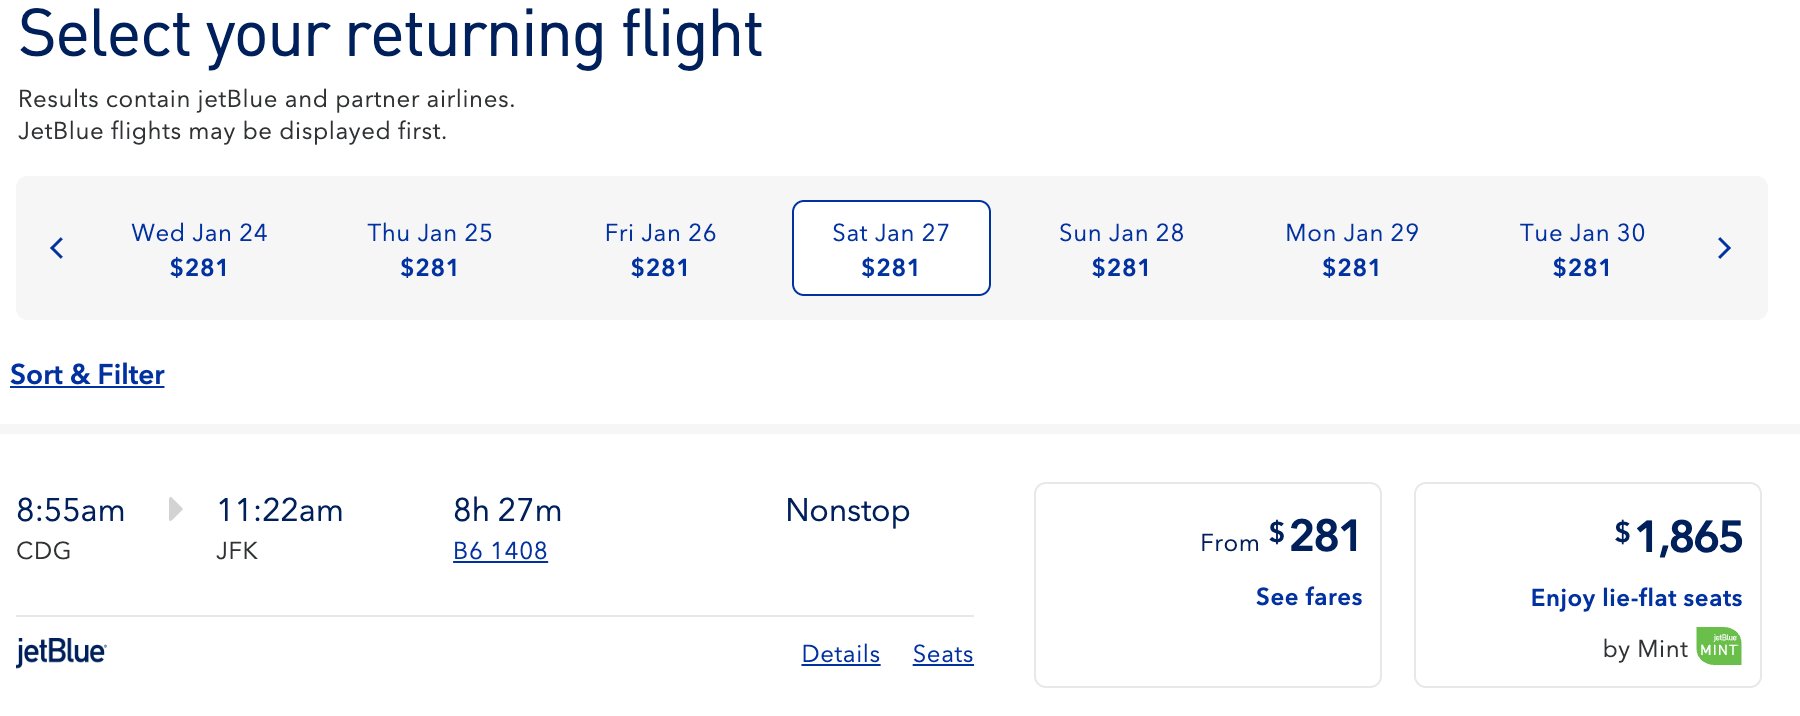Select Thu Jan 25 date tab
The height and width of the screenshot is (716, 1800).
pos(430,249)
